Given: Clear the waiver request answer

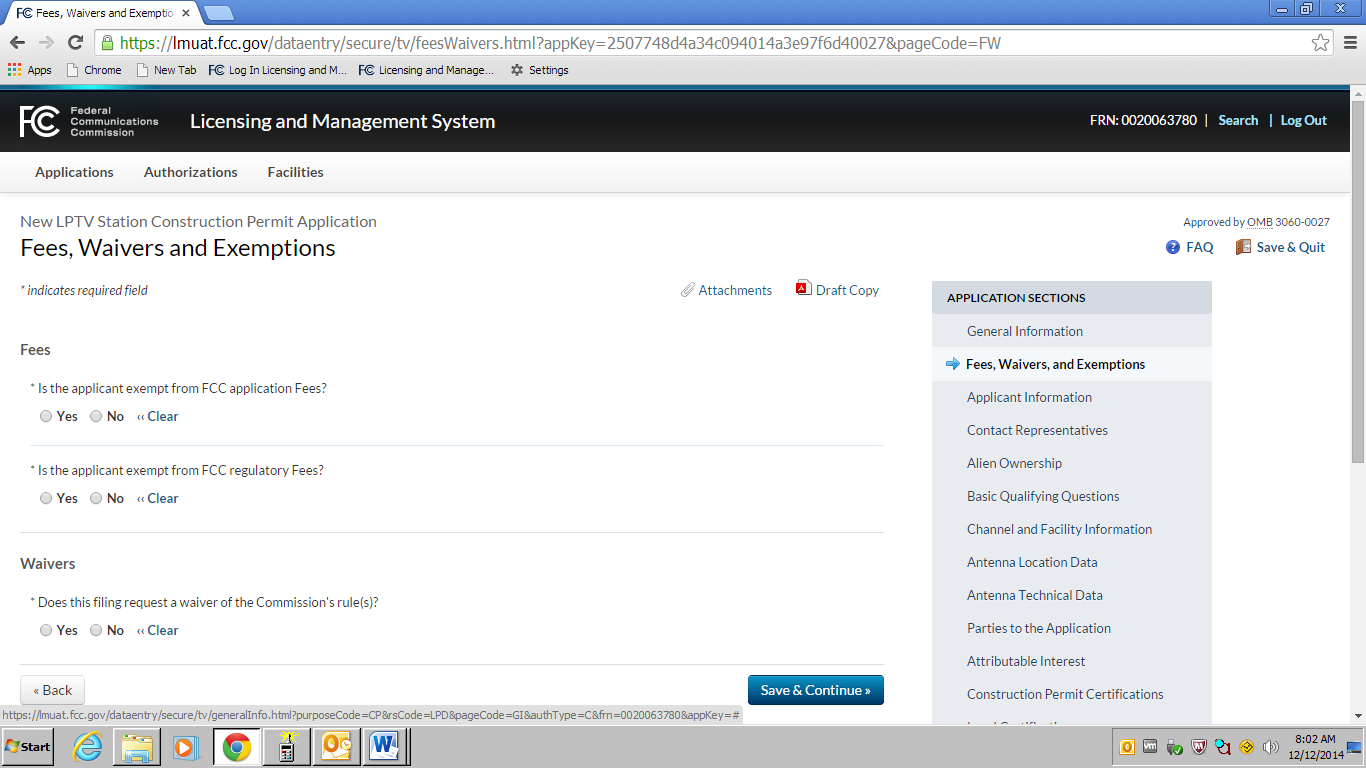Looking at the screenshot, I should 158,630.
